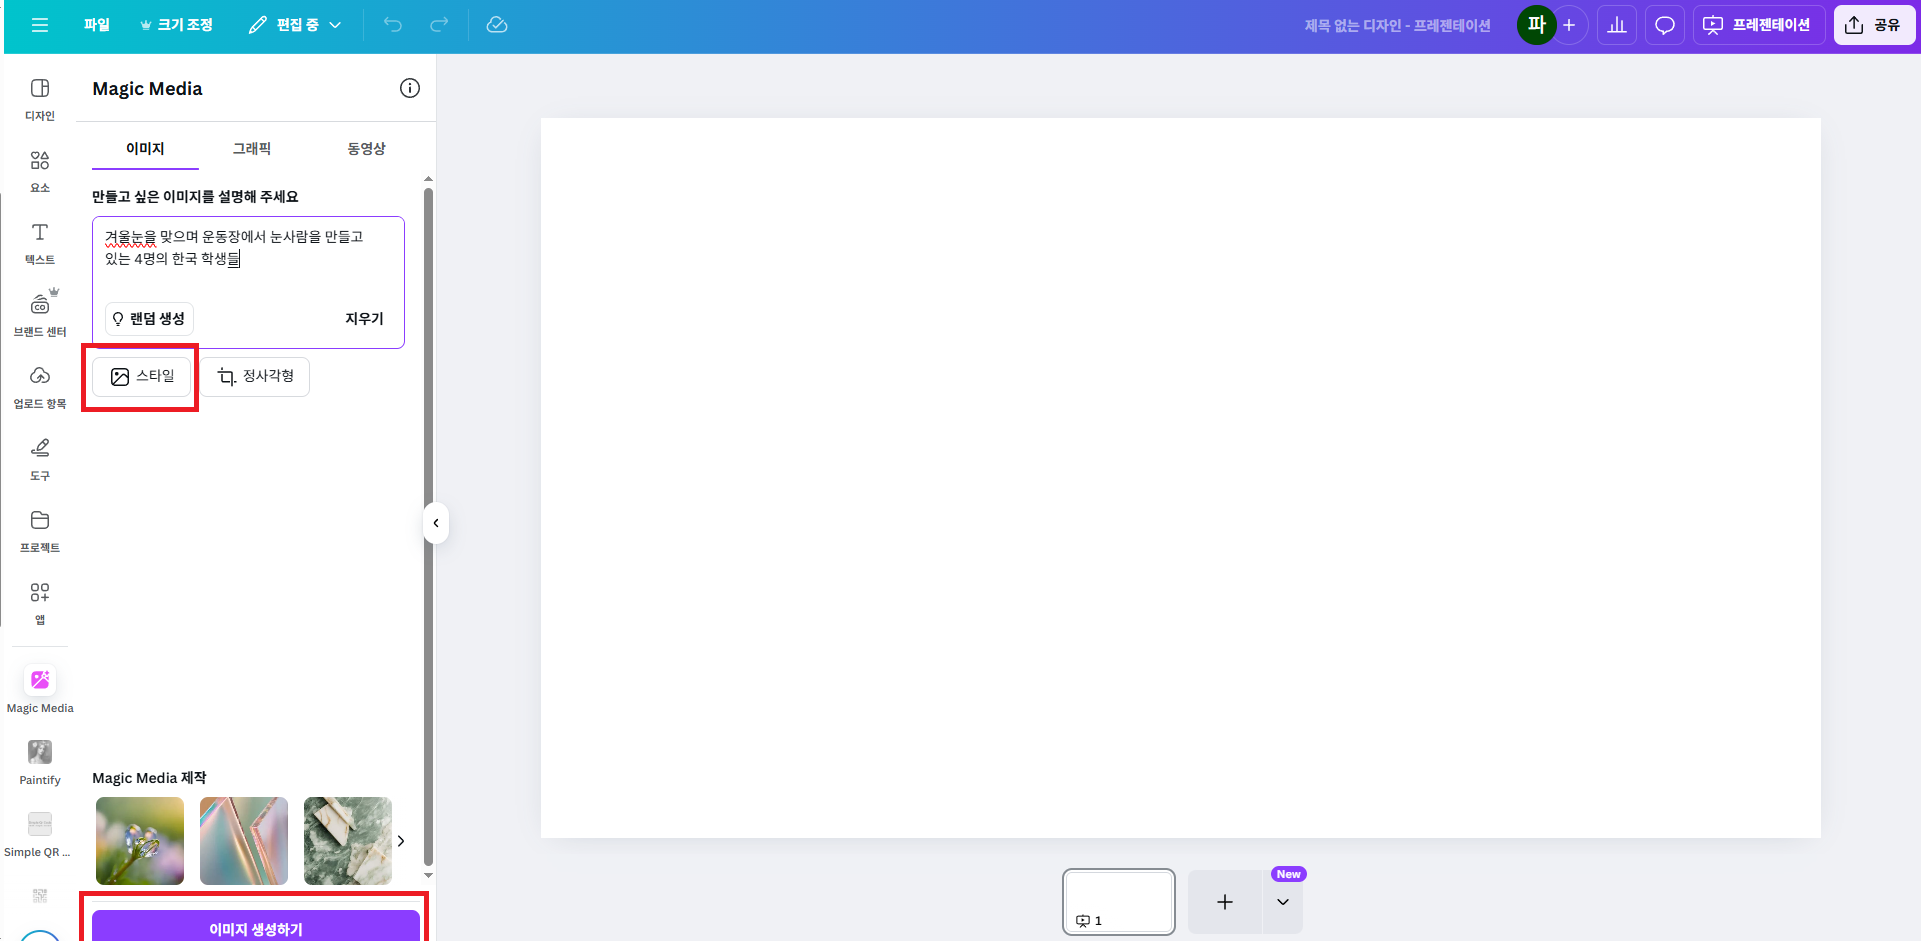
Task: Open the Simple QR app
Action: click(40, 834)
